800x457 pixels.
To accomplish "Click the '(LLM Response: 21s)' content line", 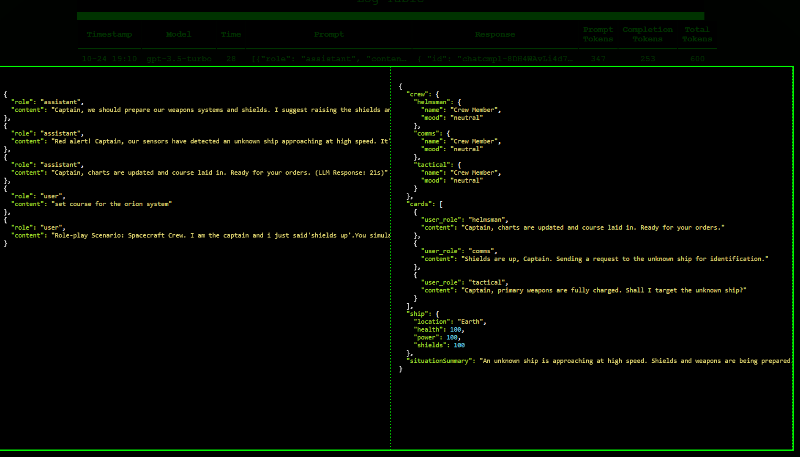I will (199, 172).
